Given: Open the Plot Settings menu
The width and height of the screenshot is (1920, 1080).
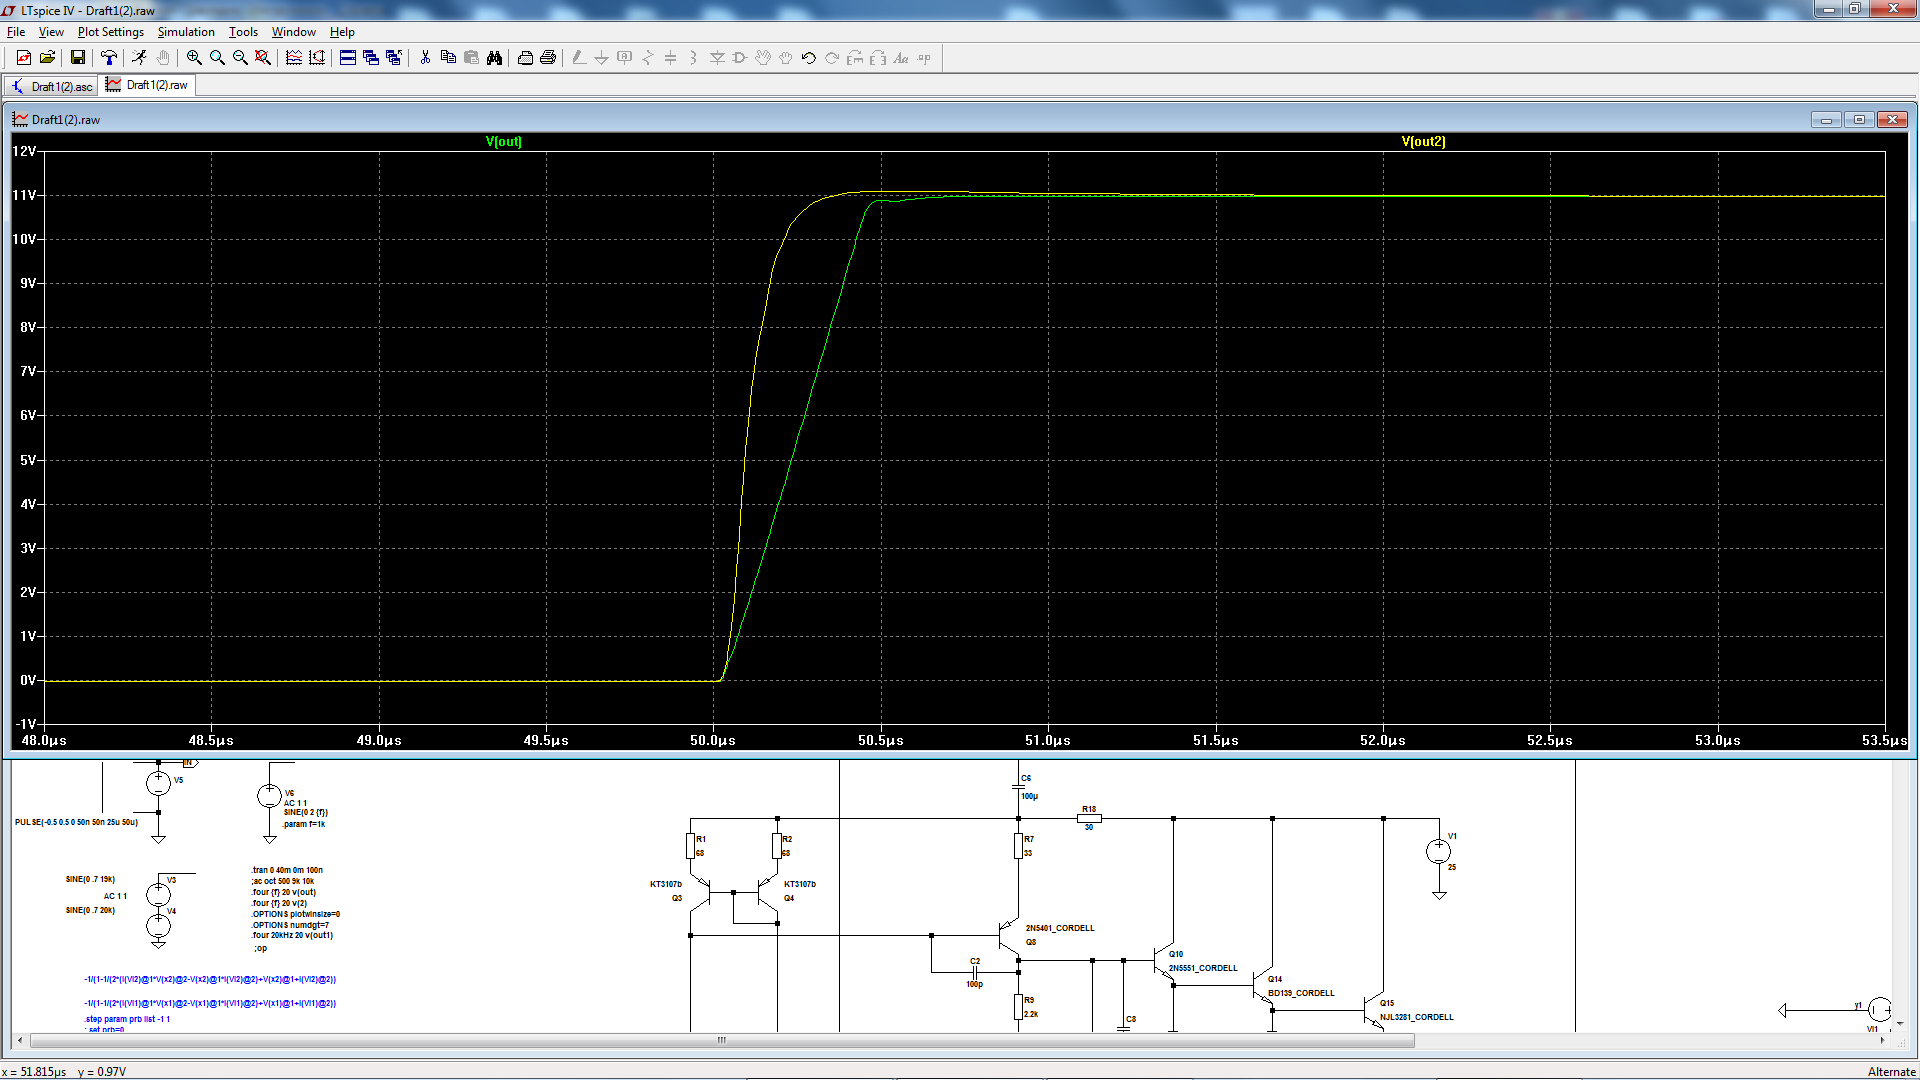Looking at the screenshot, I should (x=111, y=32).
